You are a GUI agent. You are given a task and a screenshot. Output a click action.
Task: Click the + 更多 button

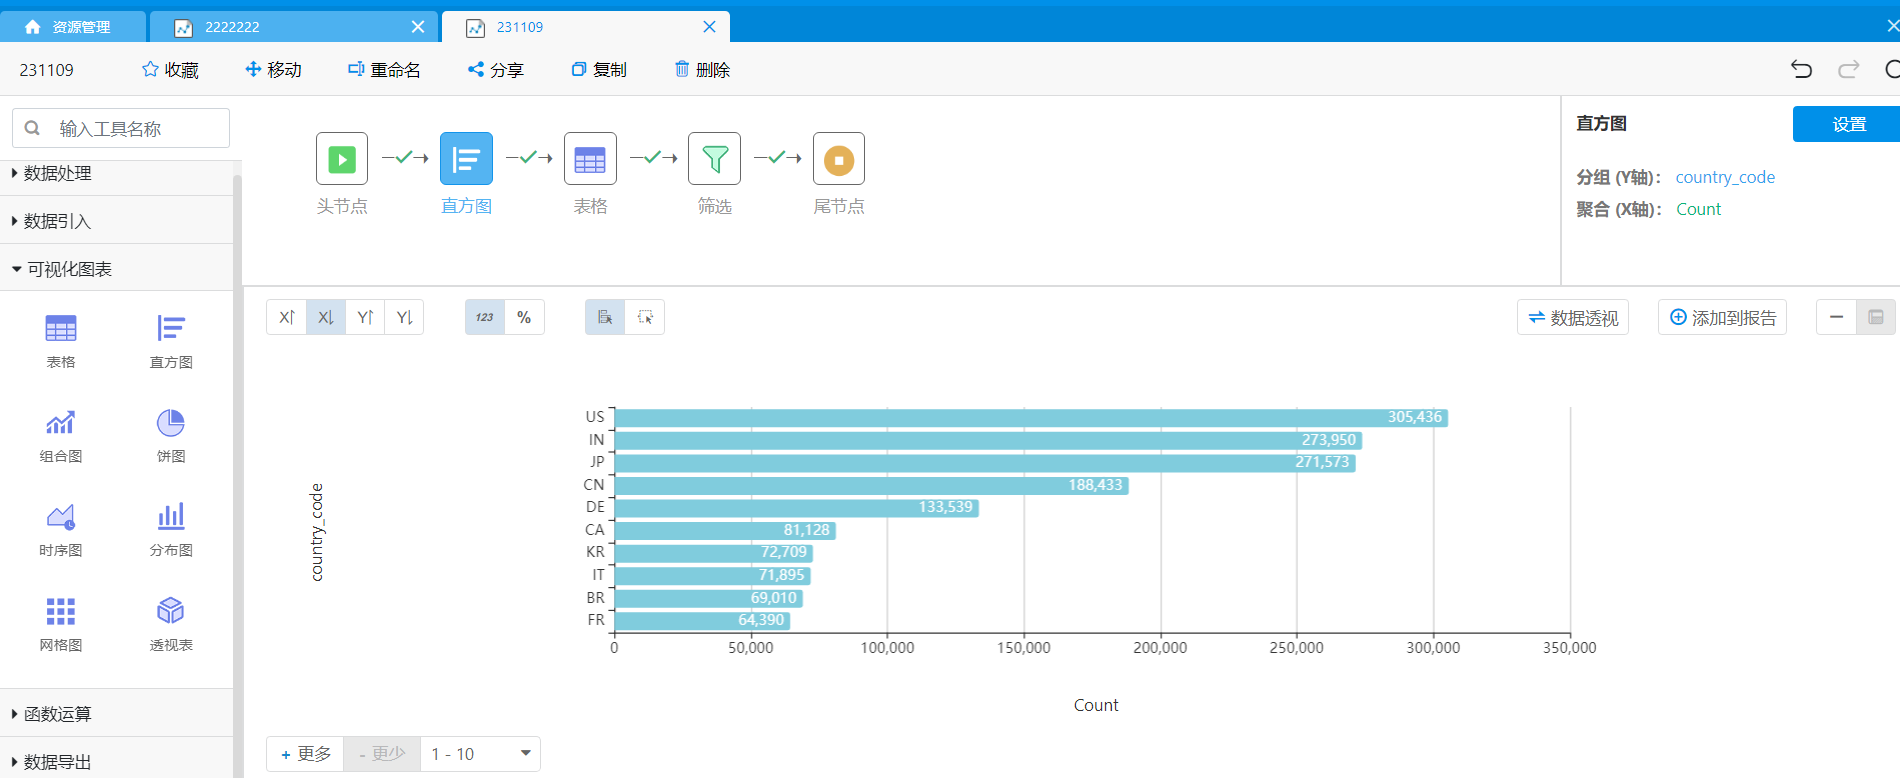click(x=305, y=754)
